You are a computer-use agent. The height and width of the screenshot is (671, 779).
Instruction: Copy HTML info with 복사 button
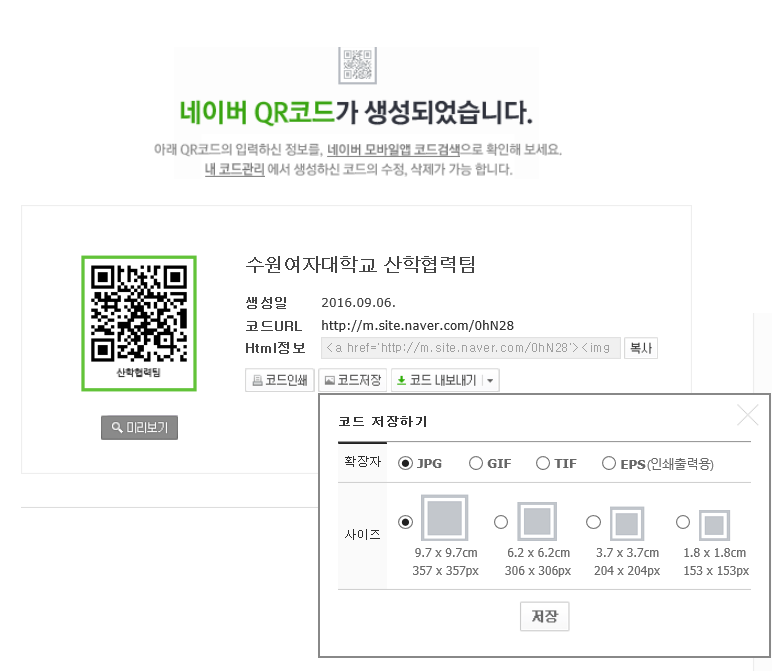click(640, 348)
